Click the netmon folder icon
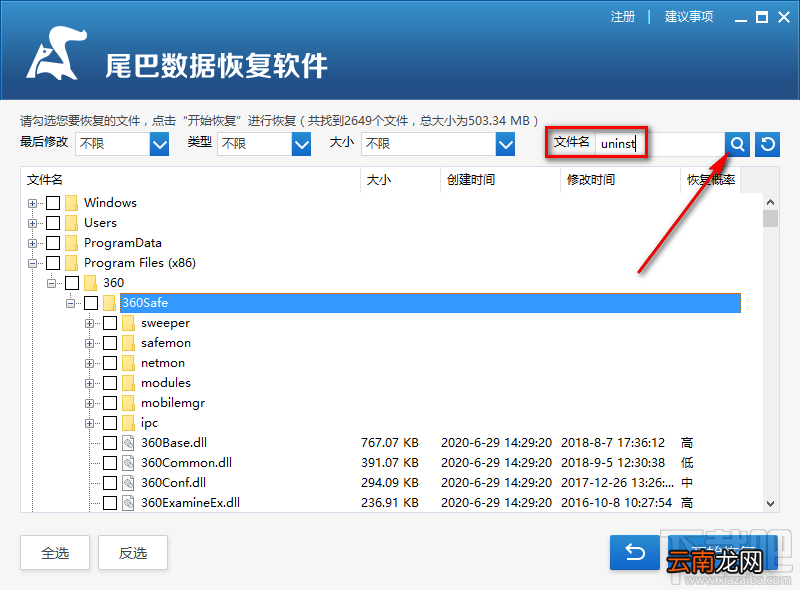800x590 pixels. point(129,363)
